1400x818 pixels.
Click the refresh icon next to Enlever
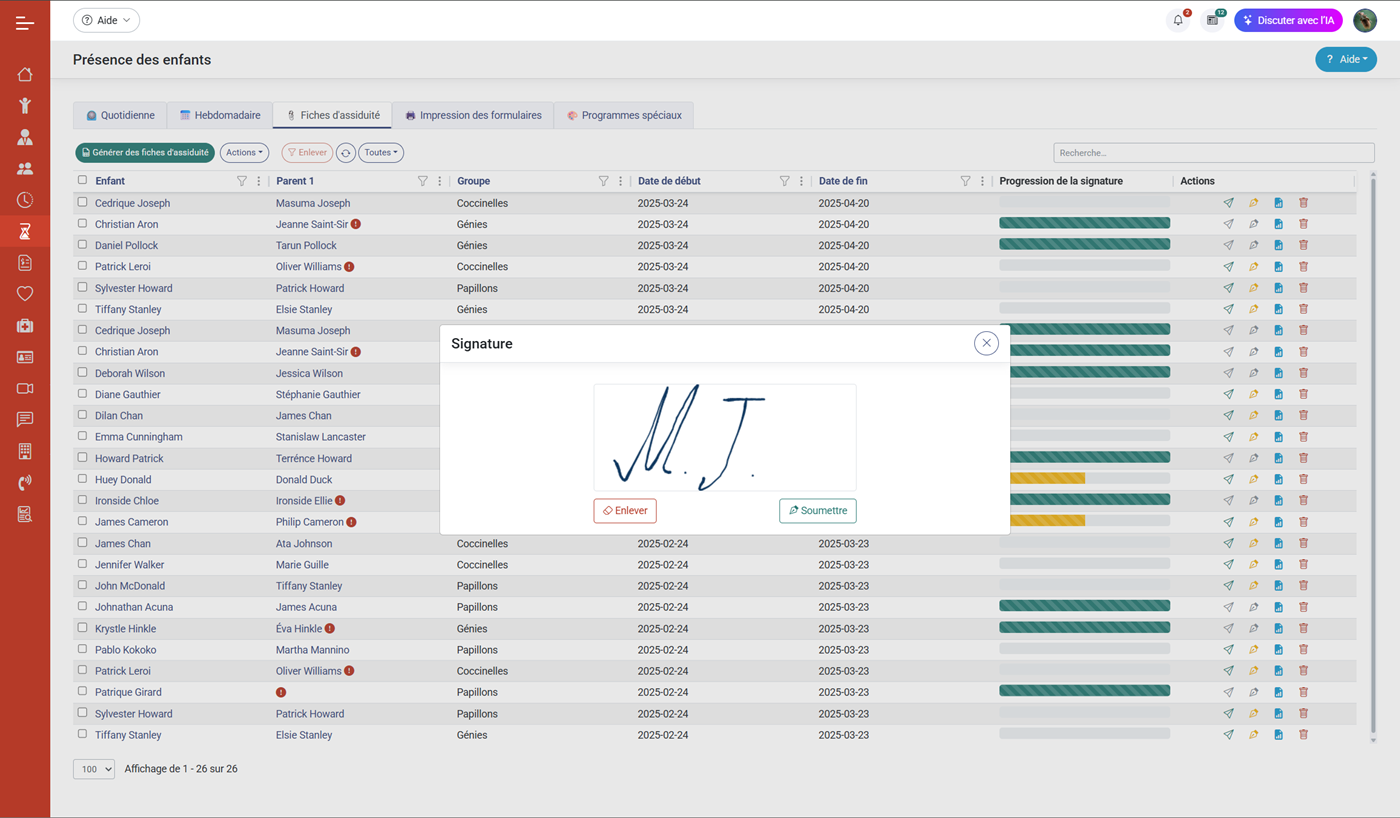tap(345, 153)
